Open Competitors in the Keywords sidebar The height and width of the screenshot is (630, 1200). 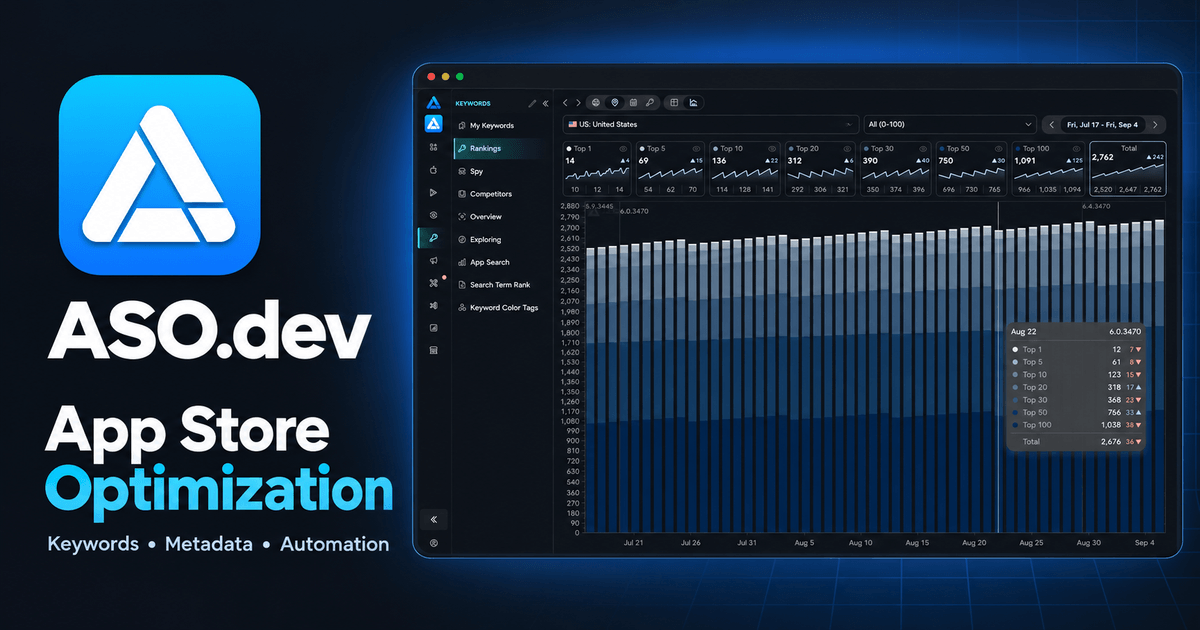click(502, 194)
